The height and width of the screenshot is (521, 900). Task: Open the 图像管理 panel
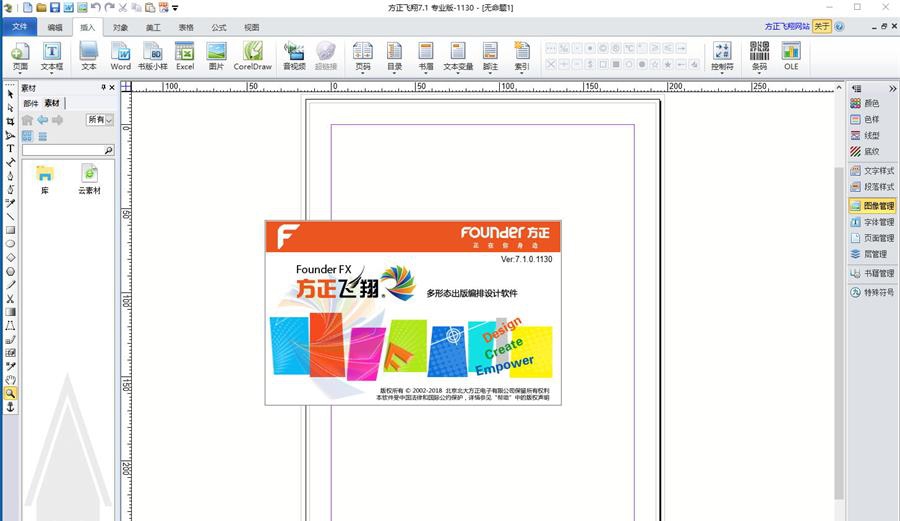point(872,205)
